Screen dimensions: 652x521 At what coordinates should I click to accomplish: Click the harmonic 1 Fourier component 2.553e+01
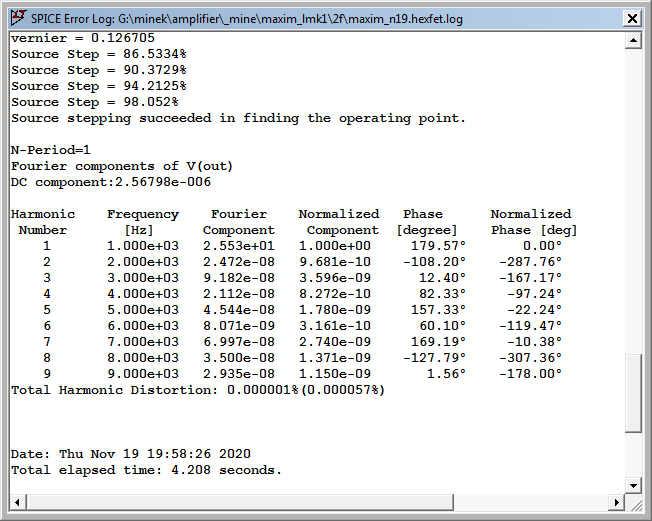point(239,246)
